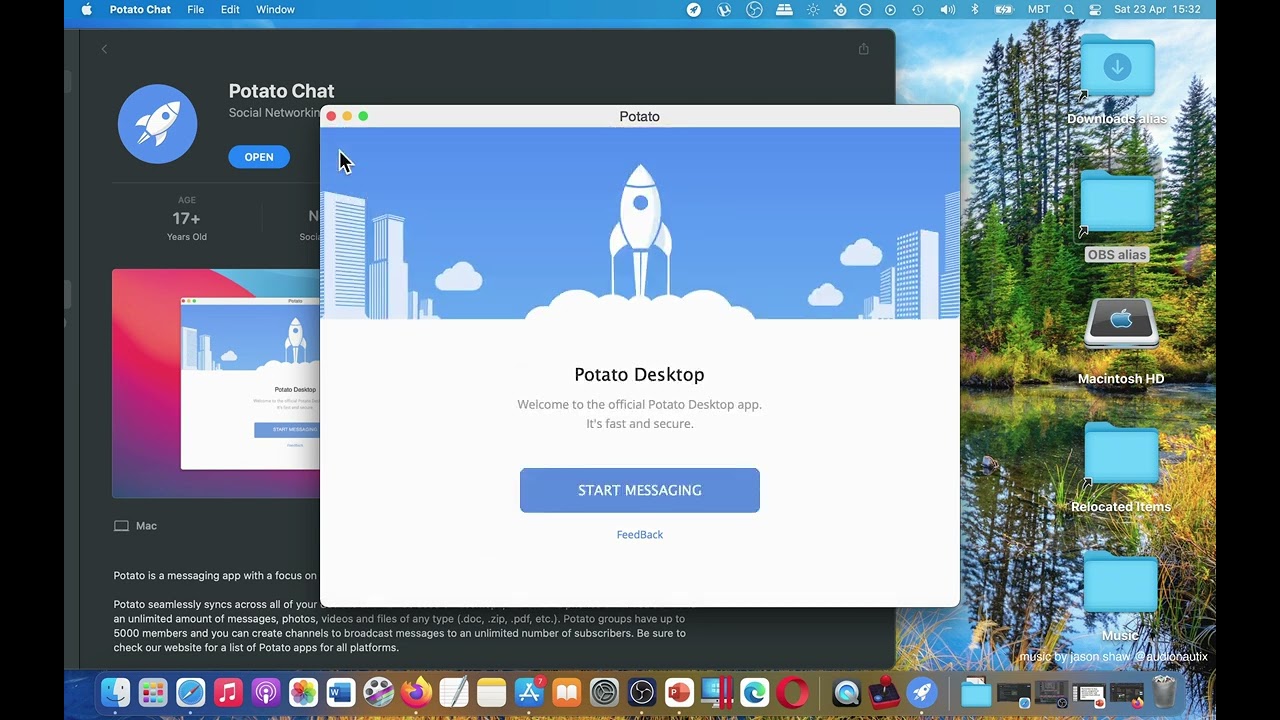Click the App Store share icon
This screenshot has width=1280, height=720.
tap(863, 49)
